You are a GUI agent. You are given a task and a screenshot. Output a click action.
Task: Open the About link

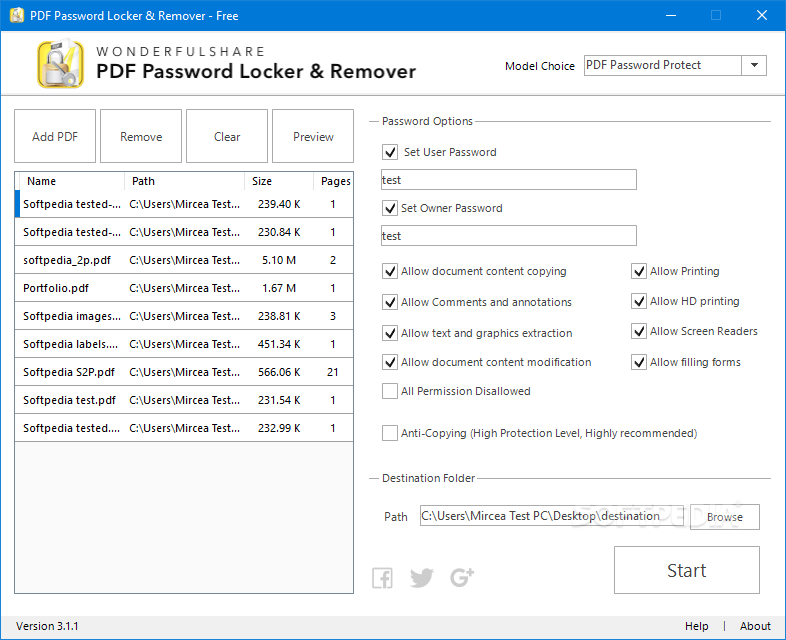tap(755, 626)
